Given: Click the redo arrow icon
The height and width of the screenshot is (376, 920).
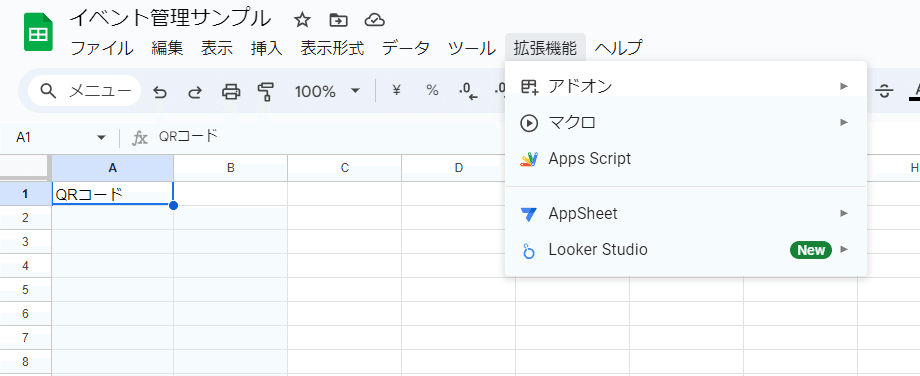Looking at the screenshot, I should (x=195, y=92).
